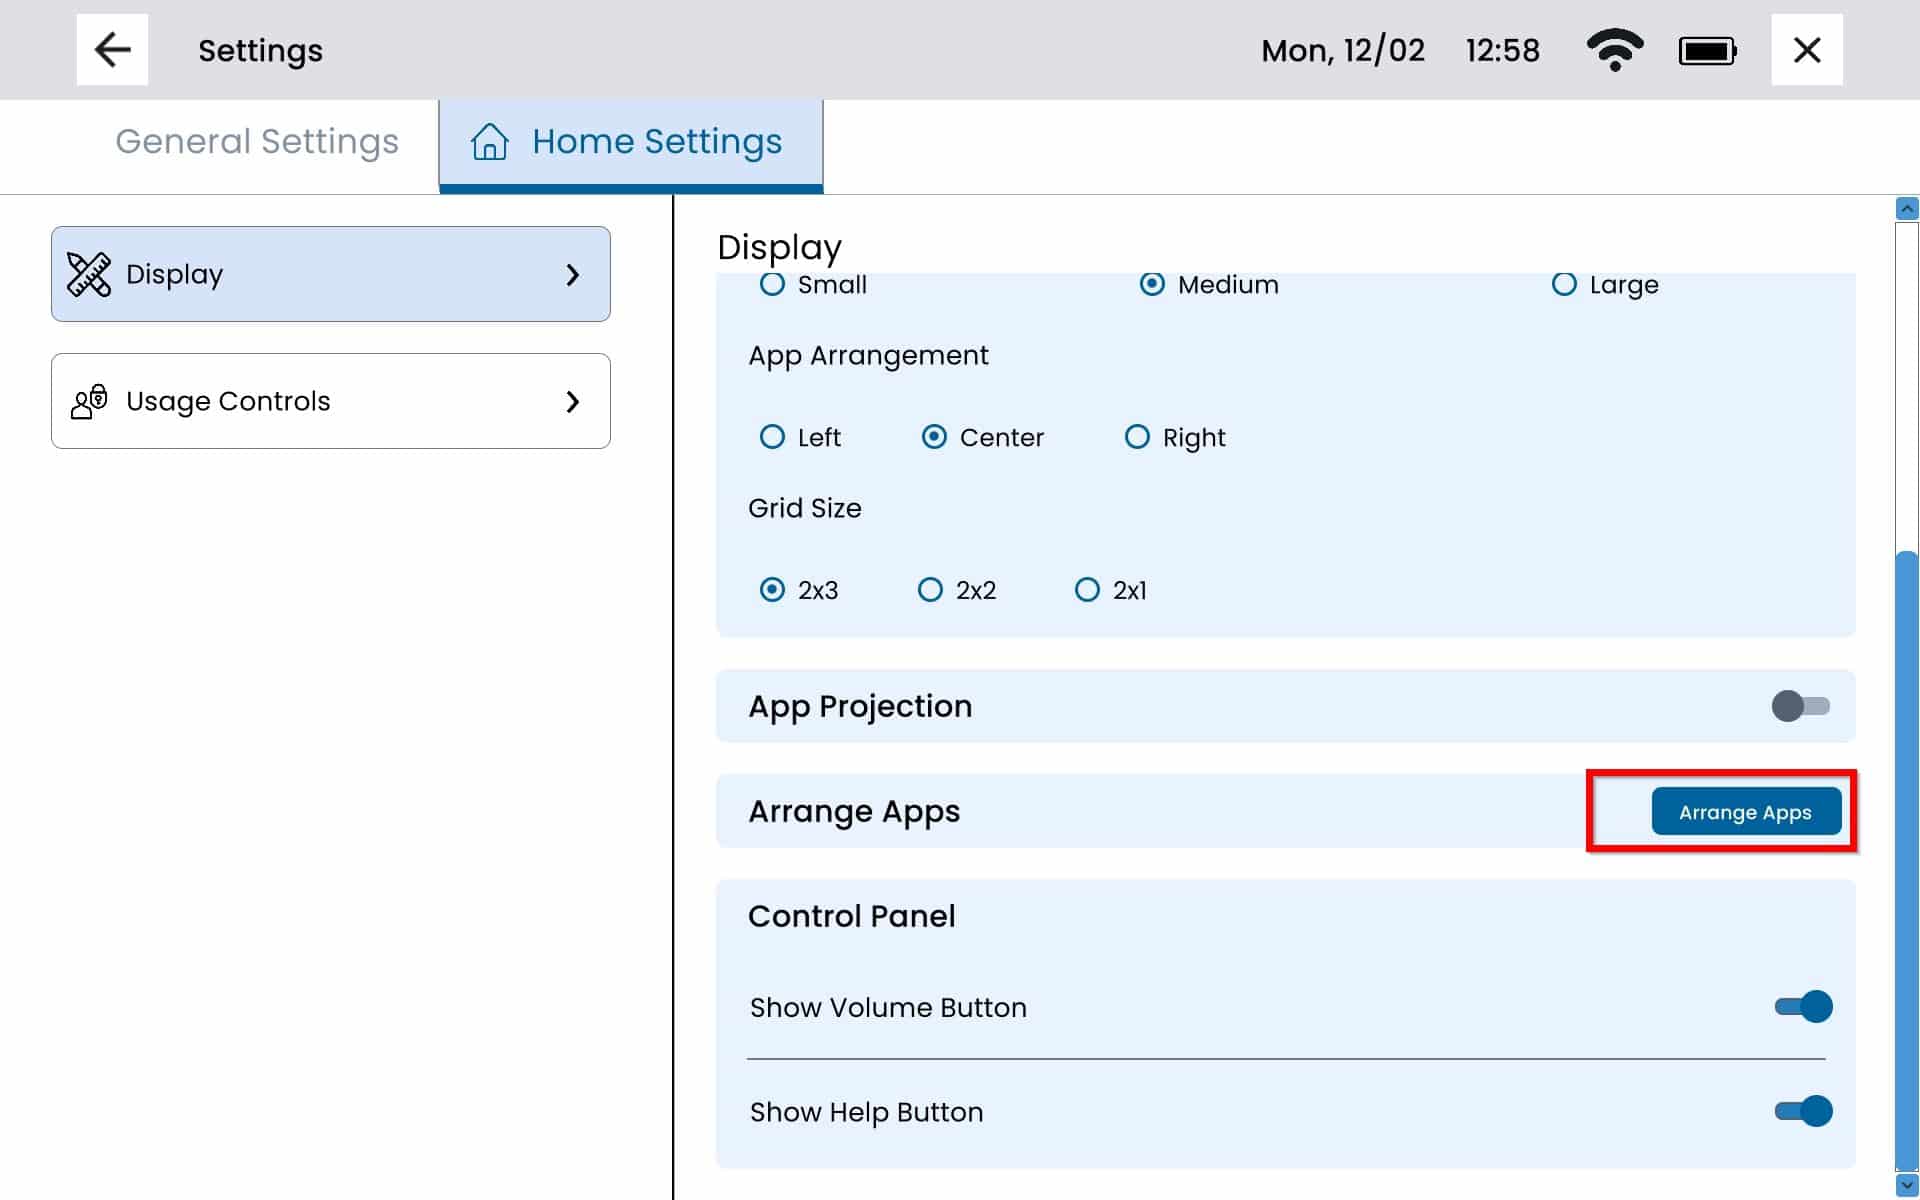
Task: Select the 2x2 grid size option
Action: pyautogui.click(x=930, y=590)
